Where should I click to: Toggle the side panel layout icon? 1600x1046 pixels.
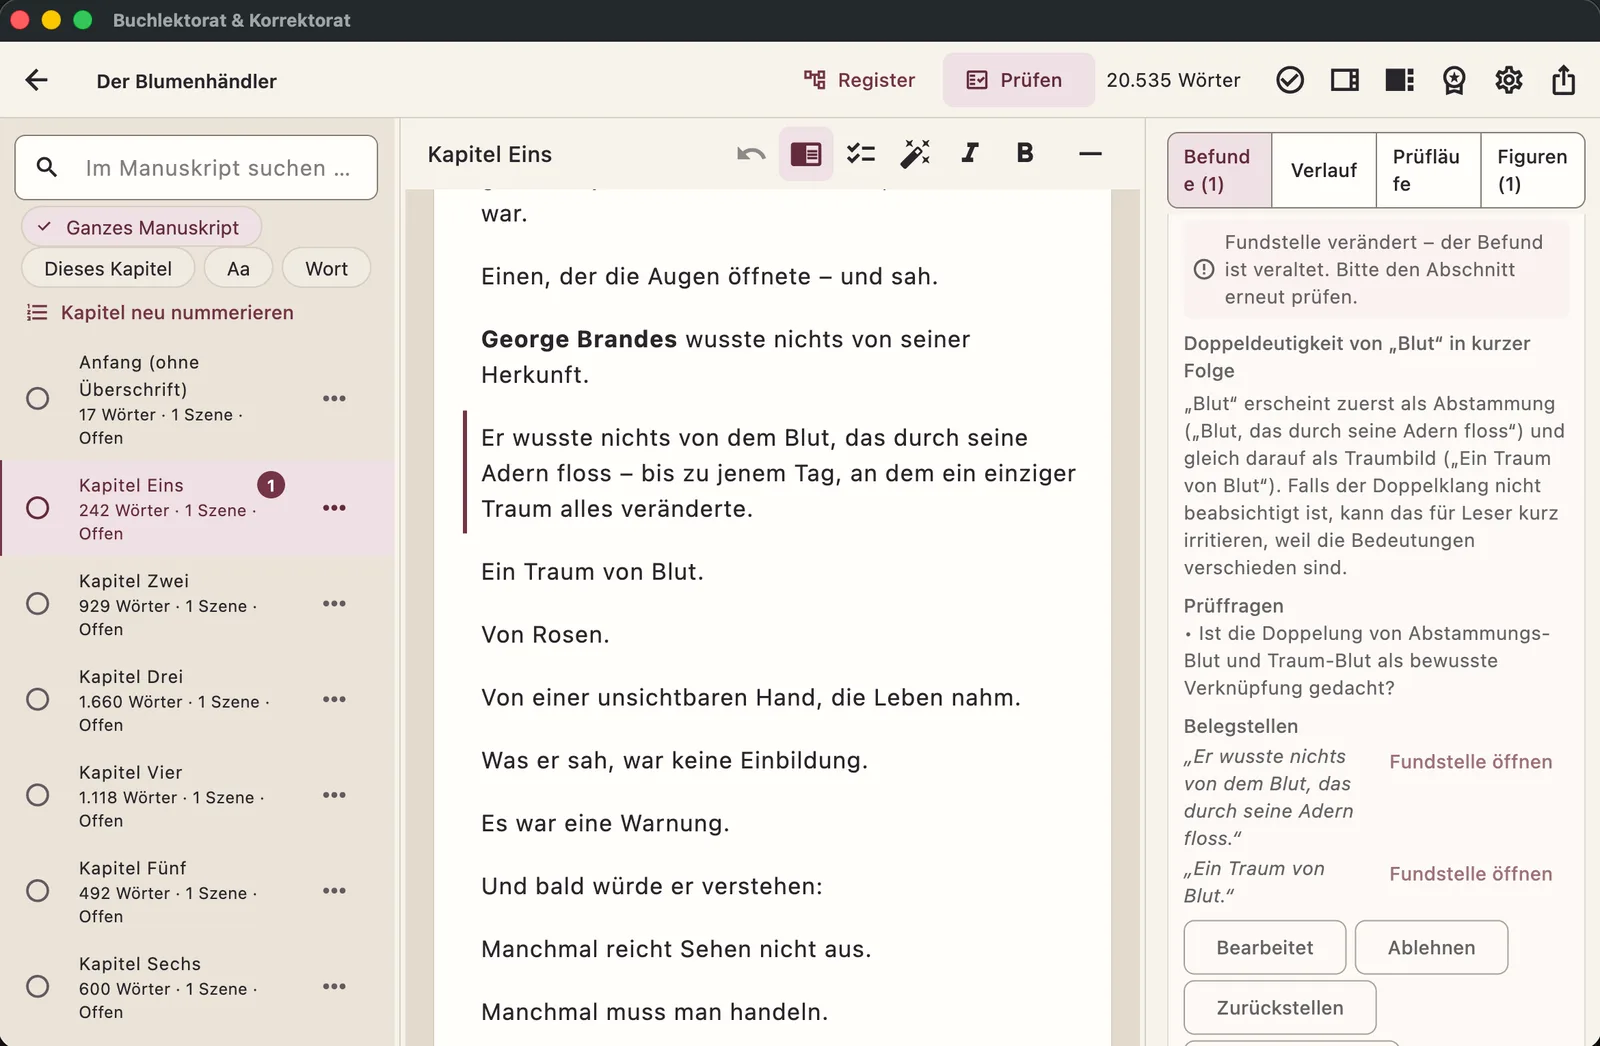pyautogui.click(x=1345, y=80)
